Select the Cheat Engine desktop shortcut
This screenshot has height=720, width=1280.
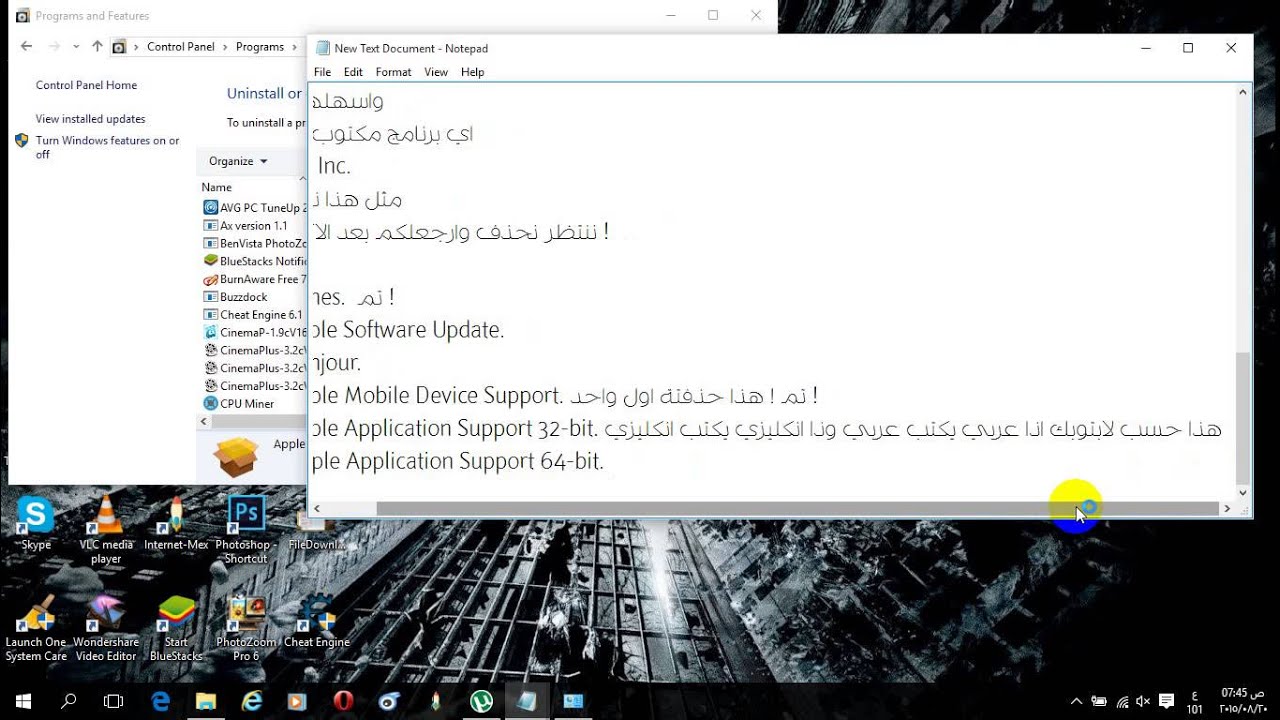(x=317, y=622)
